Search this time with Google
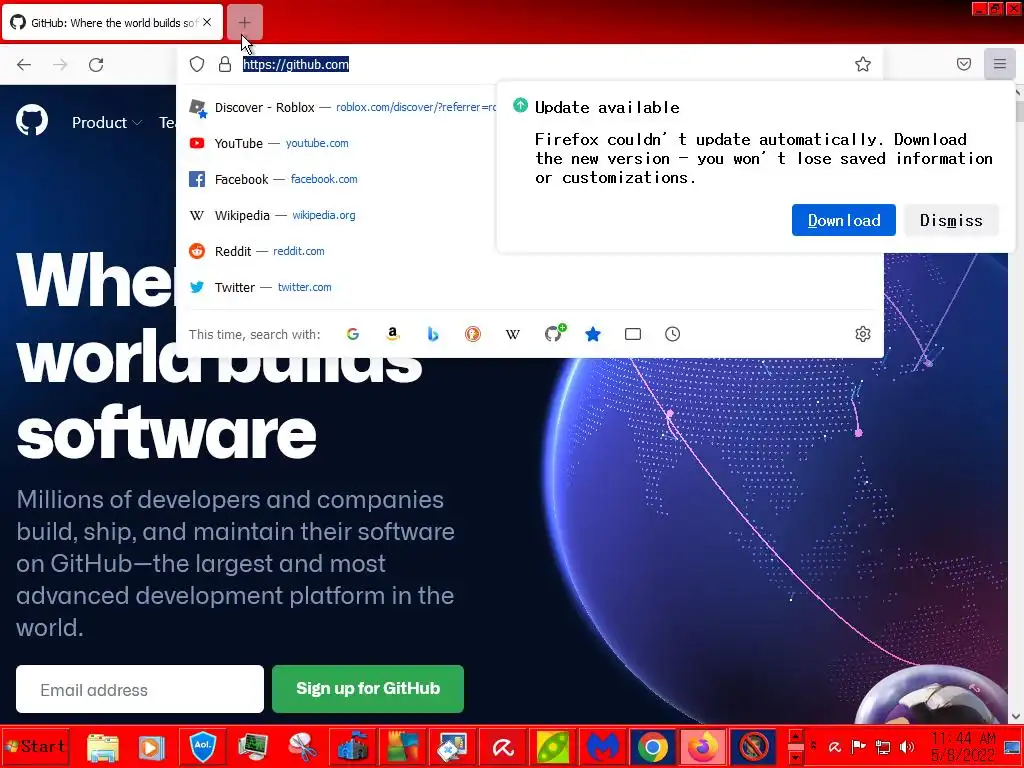 (353, 334)
